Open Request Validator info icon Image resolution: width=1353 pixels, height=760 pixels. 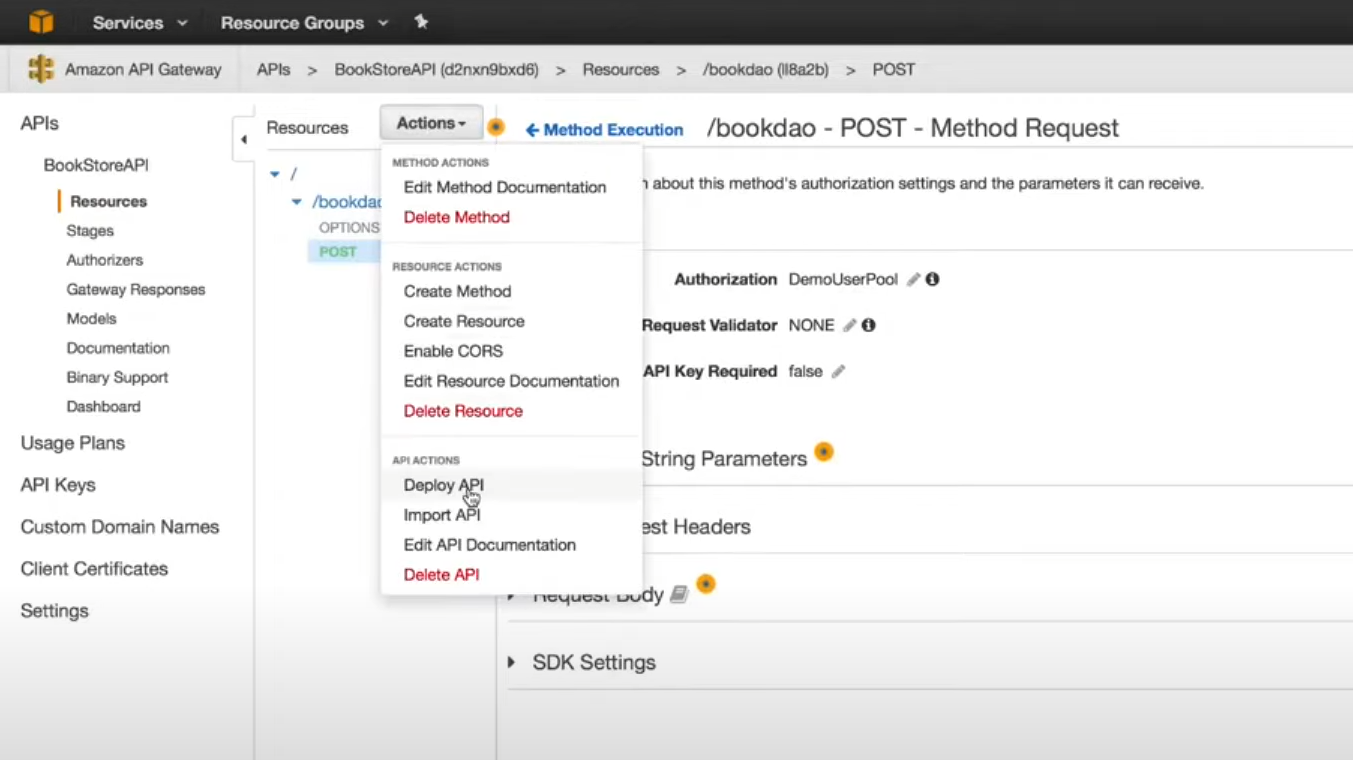(868, 326)
